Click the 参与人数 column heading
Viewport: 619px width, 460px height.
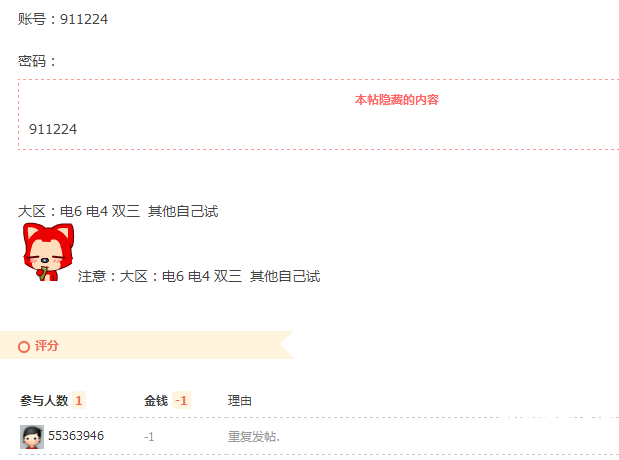point(44,401)
